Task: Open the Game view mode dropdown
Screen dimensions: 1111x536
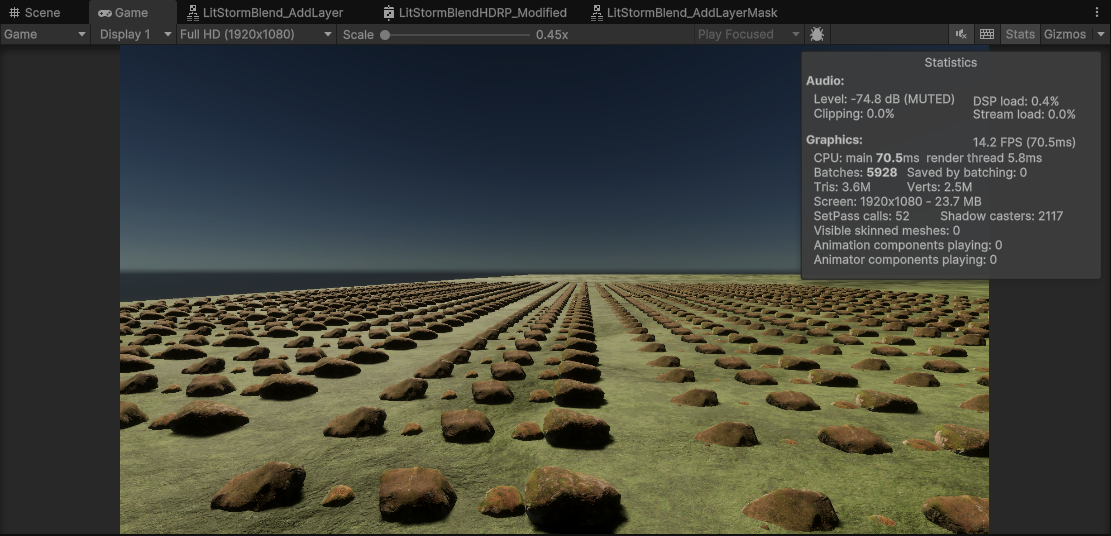Action: [x=45, y=34]
